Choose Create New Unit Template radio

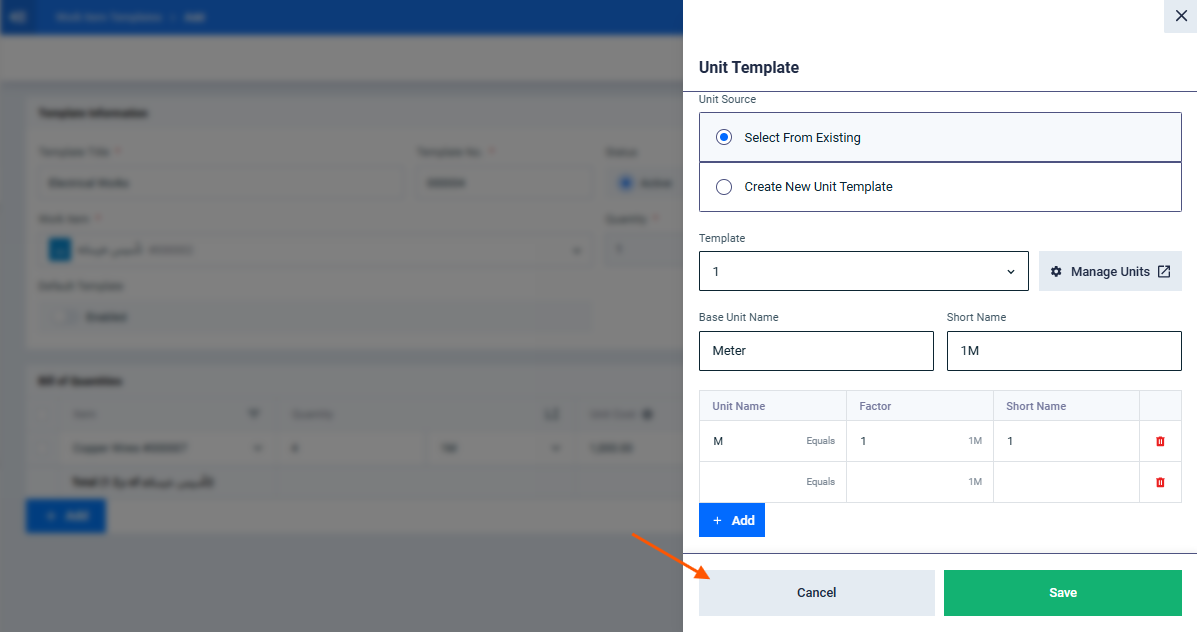[x=724, y=187]
